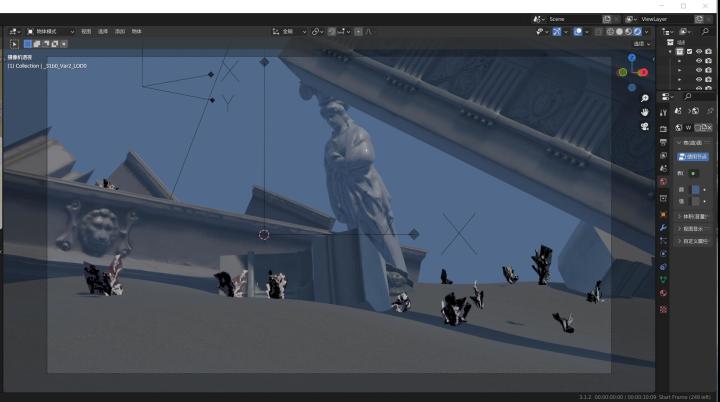Click the Scene name field
This screenshot has width=720, height=402.
575,19
